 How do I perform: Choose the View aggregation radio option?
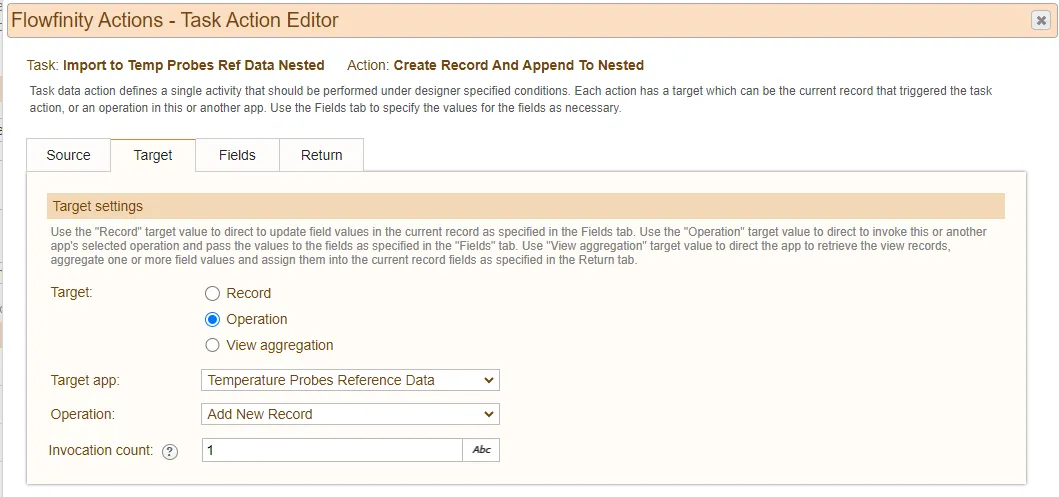pyautogui.click(x=213, y=345)
